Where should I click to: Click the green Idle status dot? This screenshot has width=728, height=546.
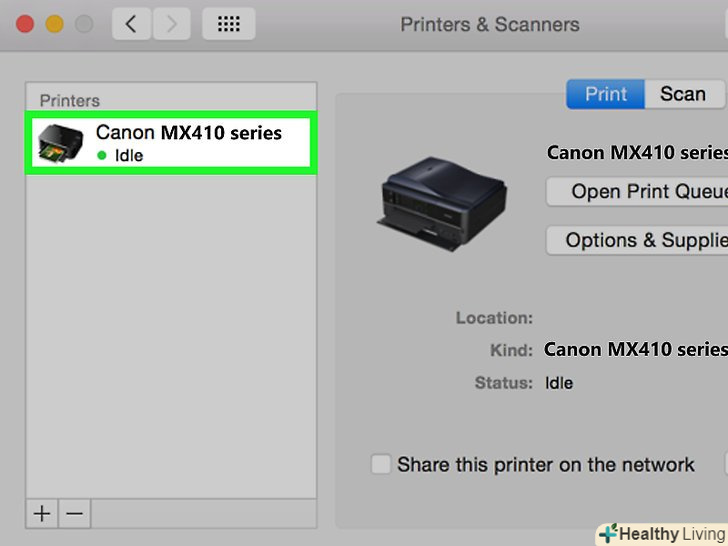(x=101, y=156)
